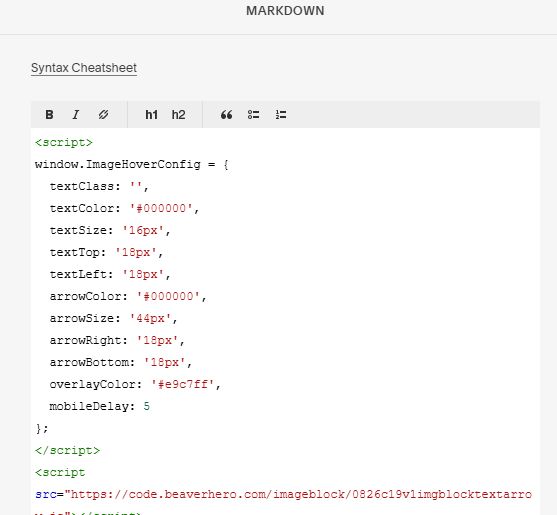The height and width of the screenshot is (515, 557).
Task: Click the closing </script> tag line
Action: point(67,450)
